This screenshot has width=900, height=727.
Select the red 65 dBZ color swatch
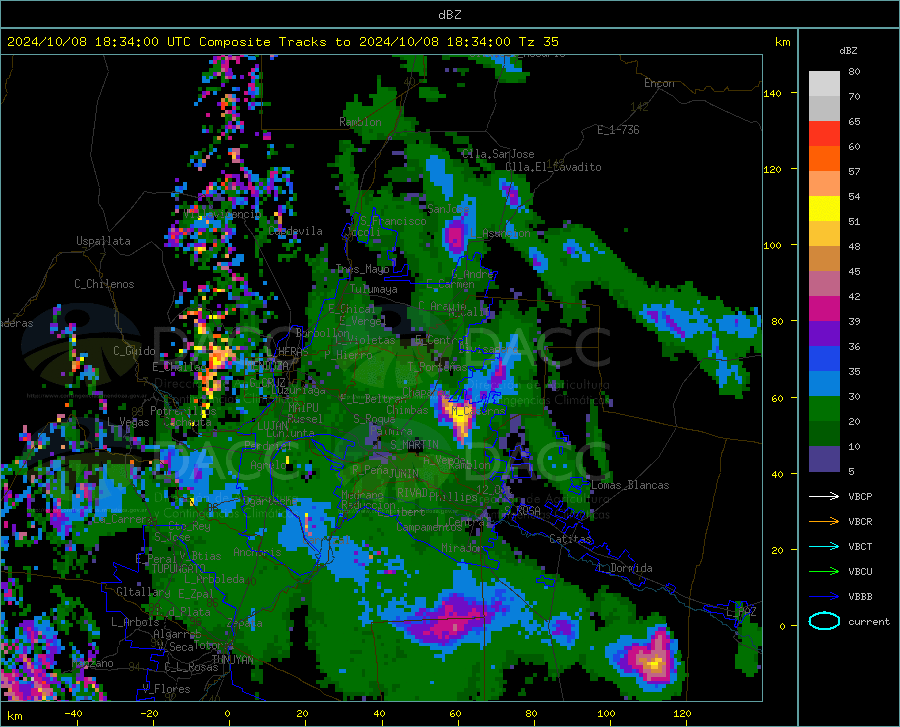(824, 134)
